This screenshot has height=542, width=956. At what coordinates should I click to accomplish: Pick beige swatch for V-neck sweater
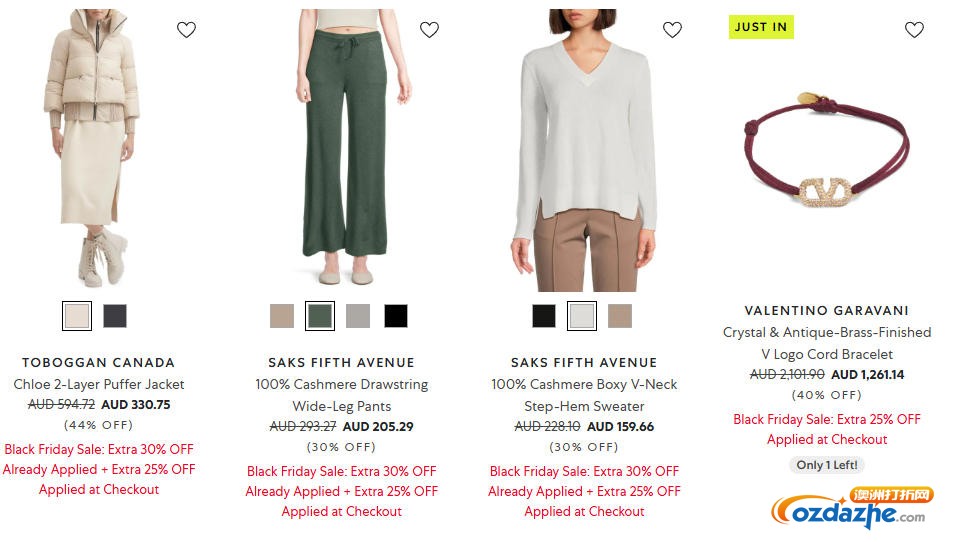tap(620, 316)
